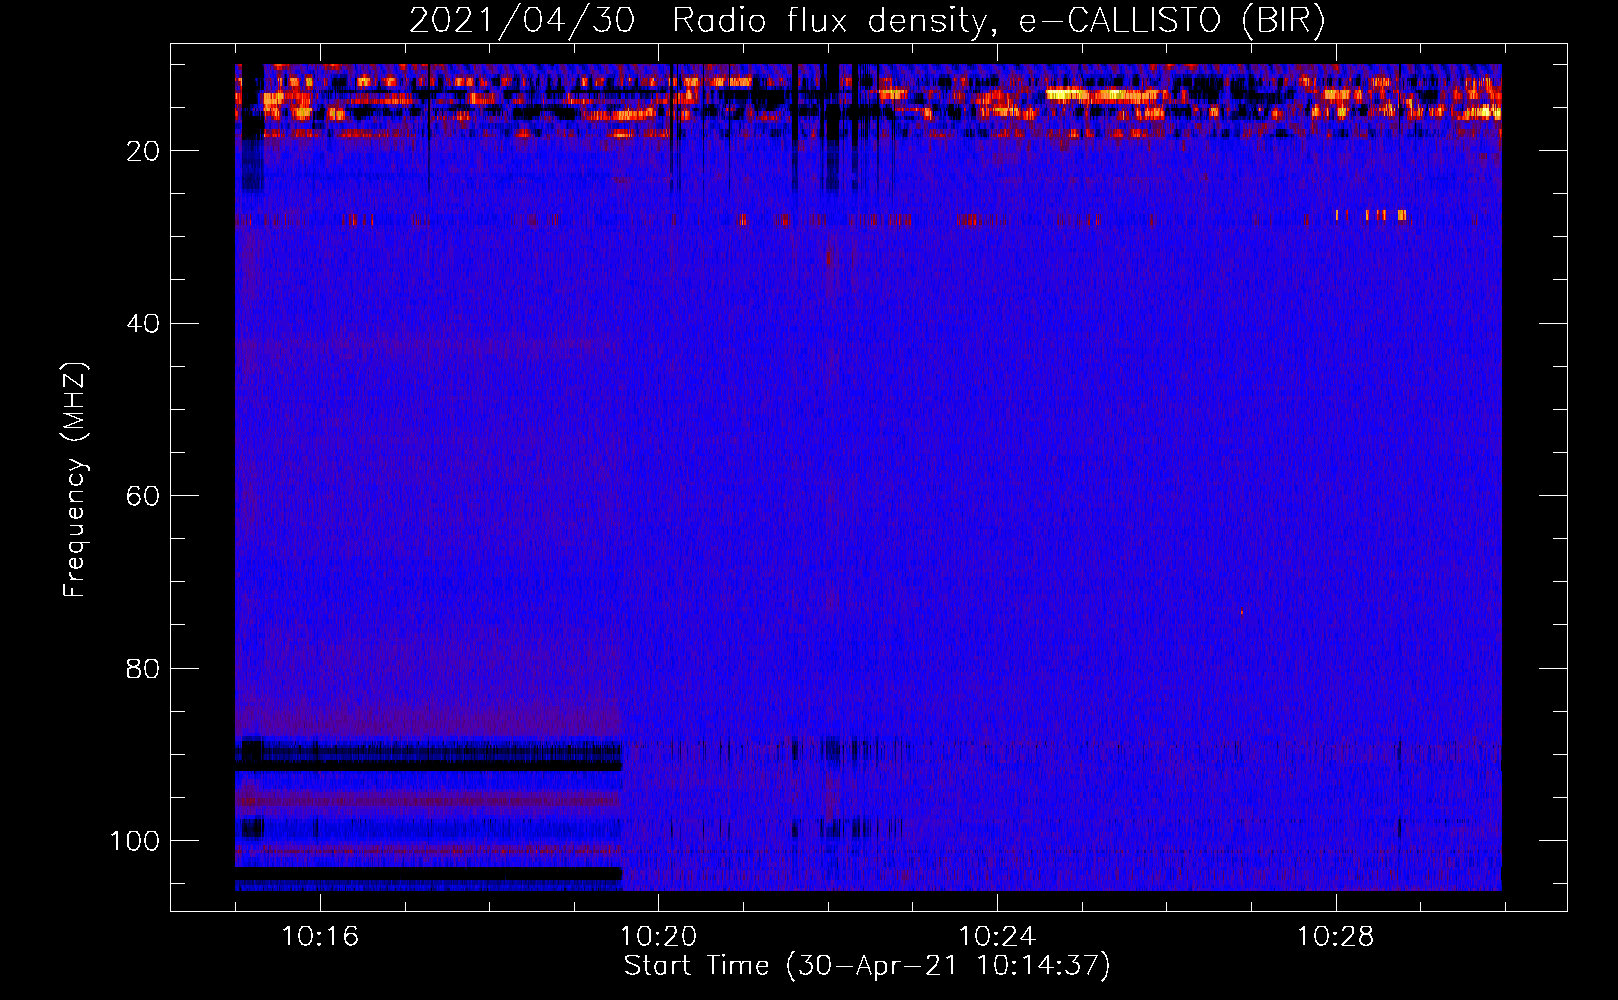Click the 20 frequency tick label

pos(144,151)
